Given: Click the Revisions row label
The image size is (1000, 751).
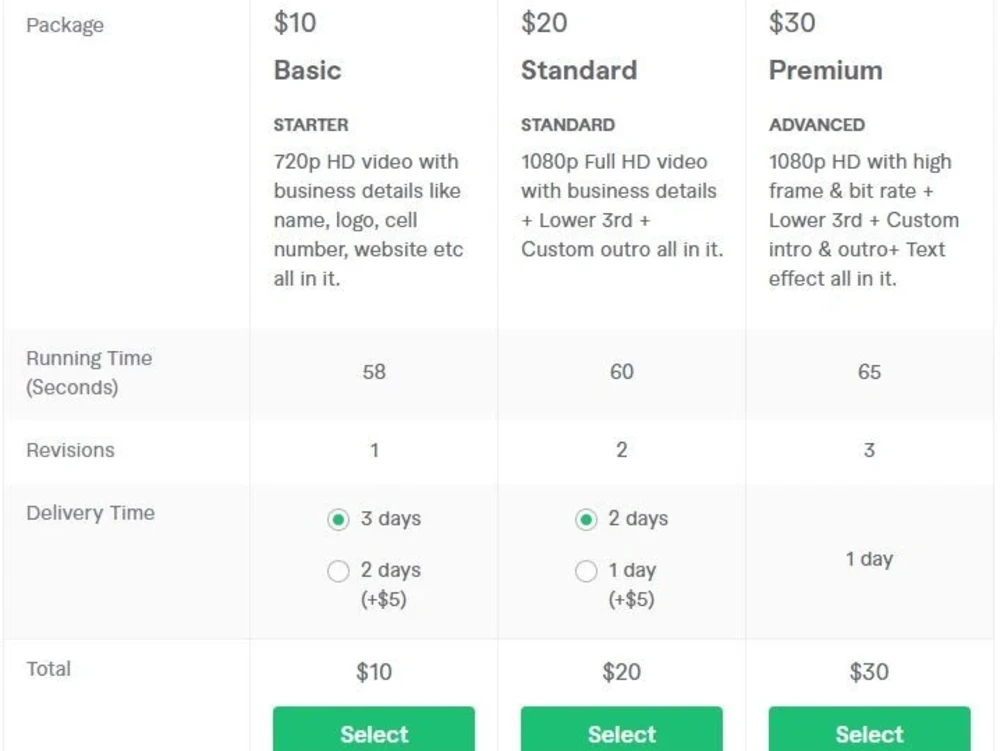Looking at the screenshot, I should click(x=70, y=450).
